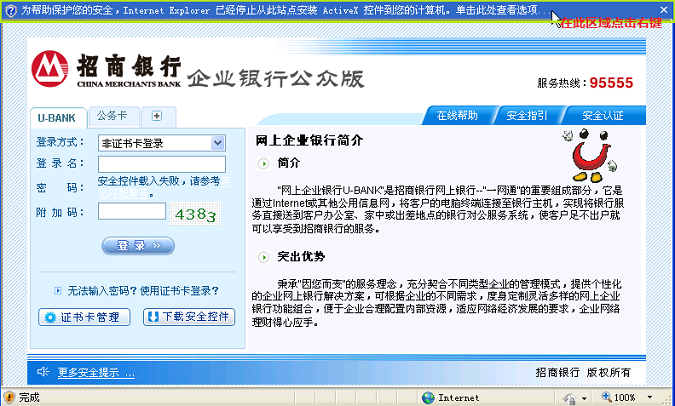Click the green arrow icon beside 突出优势
The width and height of the screenshot is (675, 406).
tap(263, 257)
